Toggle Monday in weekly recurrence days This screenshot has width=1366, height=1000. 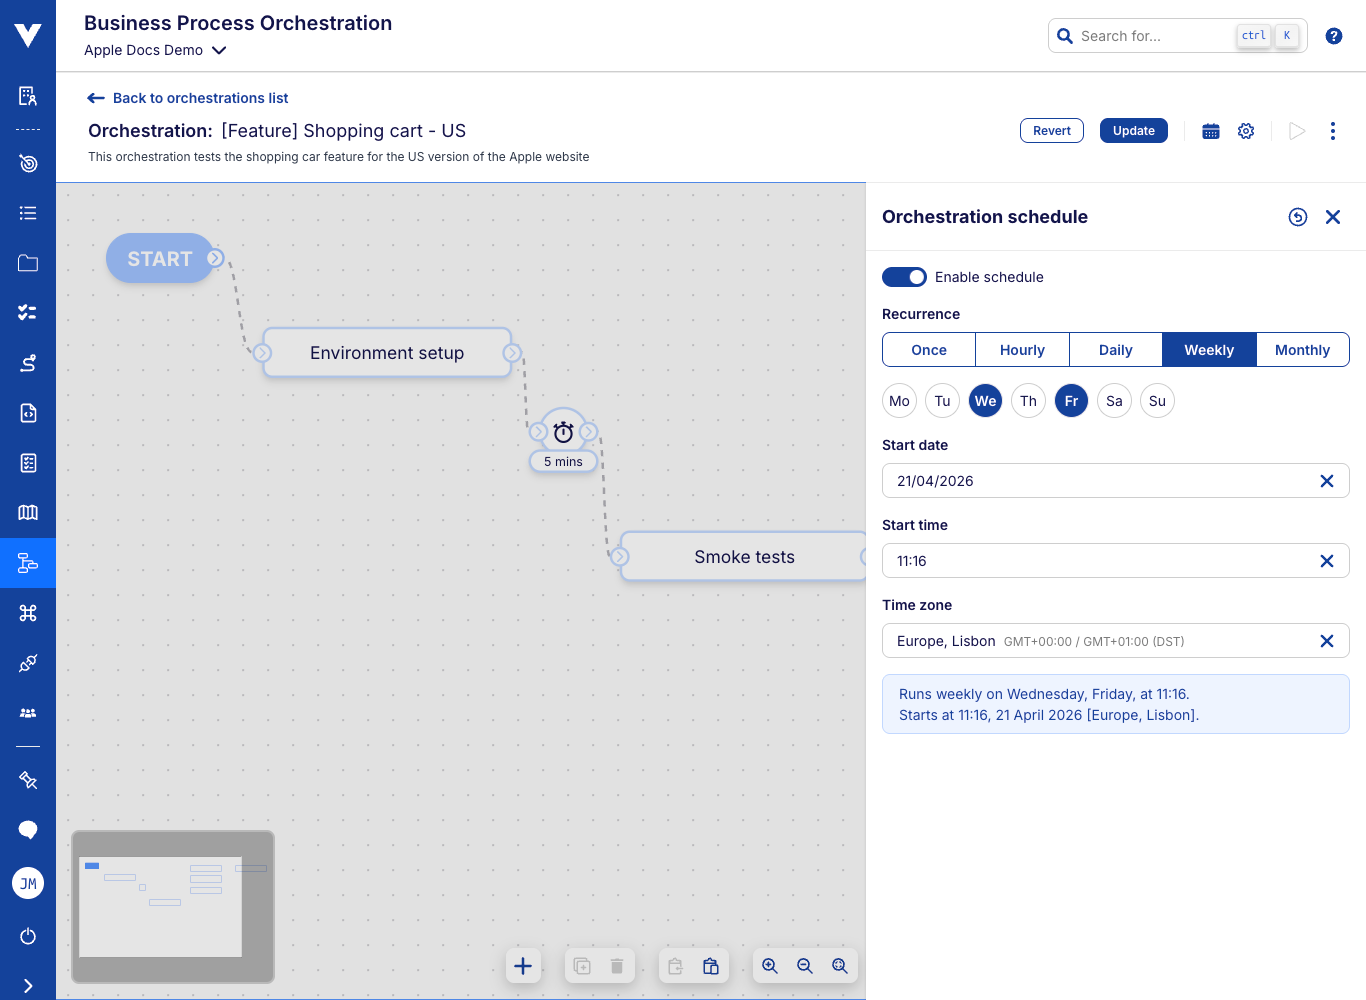899,401
